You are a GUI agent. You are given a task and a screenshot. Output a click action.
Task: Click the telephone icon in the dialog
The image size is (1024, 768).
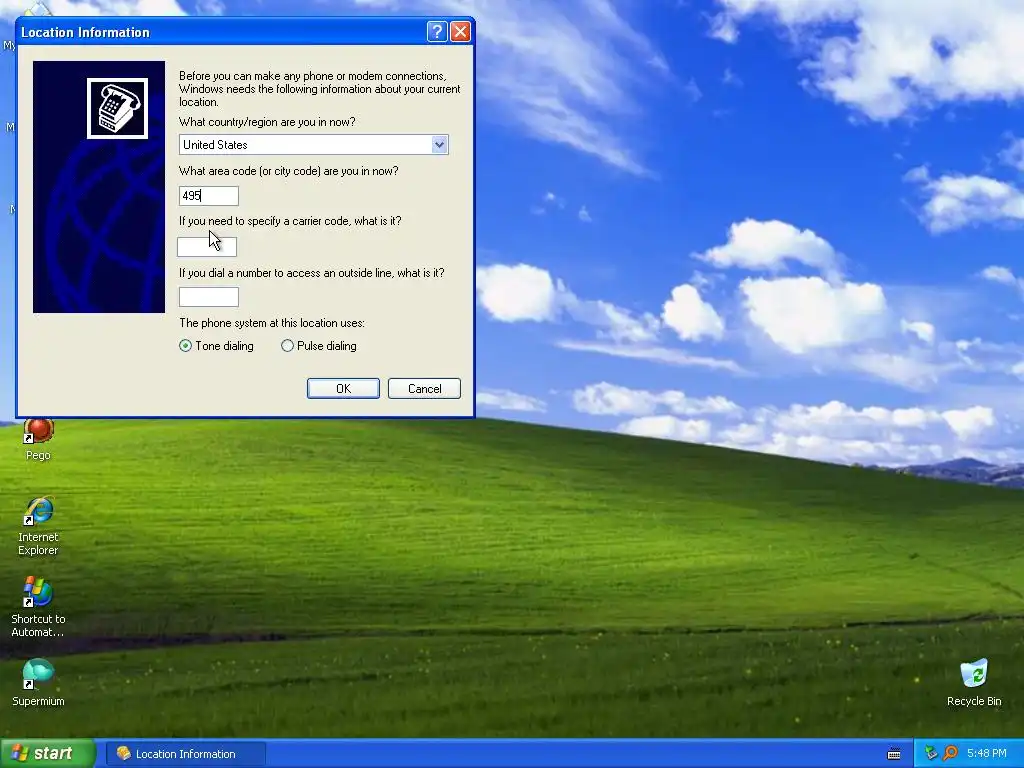coord(118,108)
